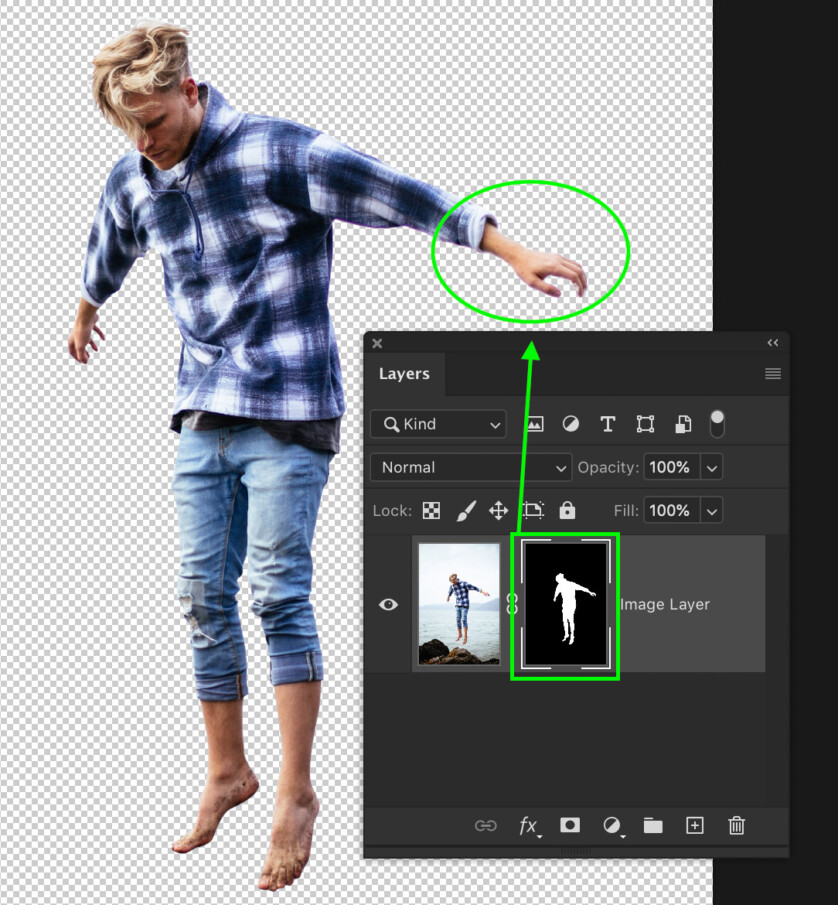Image resolution: width=838 pixels, height=905 pixels.
Task: Hide the Image Layer
Action: click(x=388, y=604)
